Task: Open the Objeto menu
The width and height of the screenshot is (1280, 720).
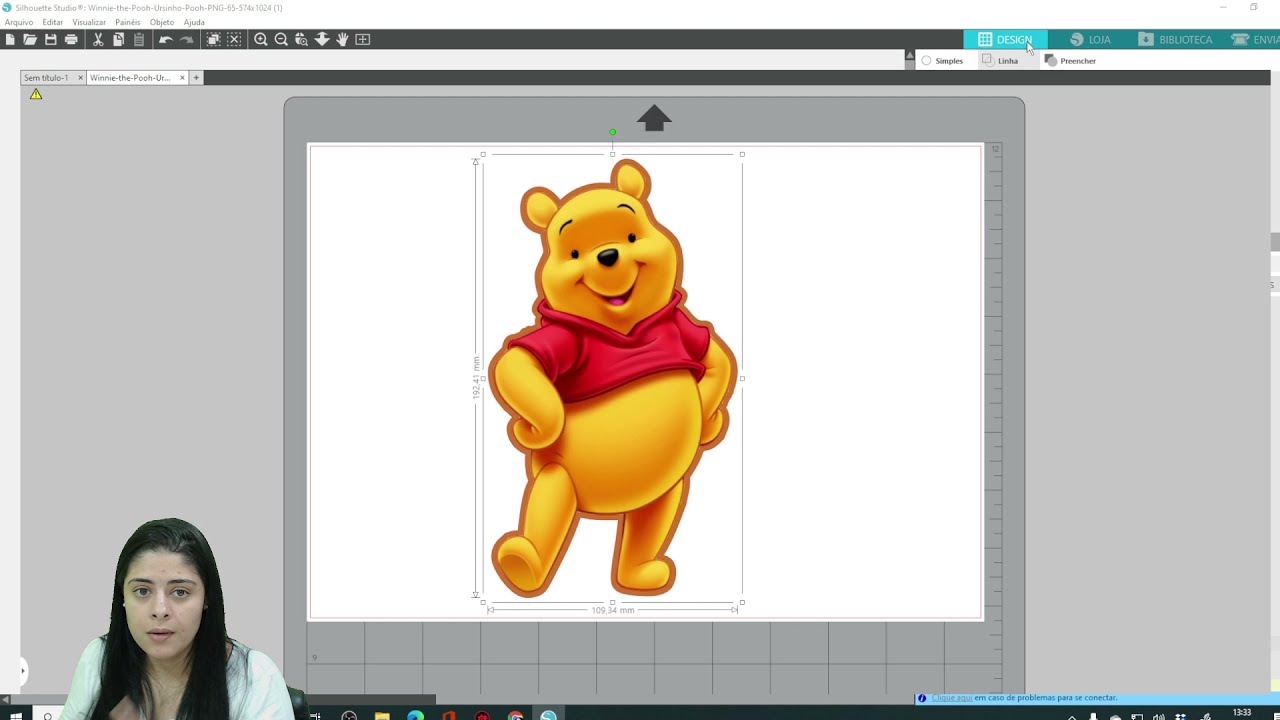Action: click(x=162, y=22)
